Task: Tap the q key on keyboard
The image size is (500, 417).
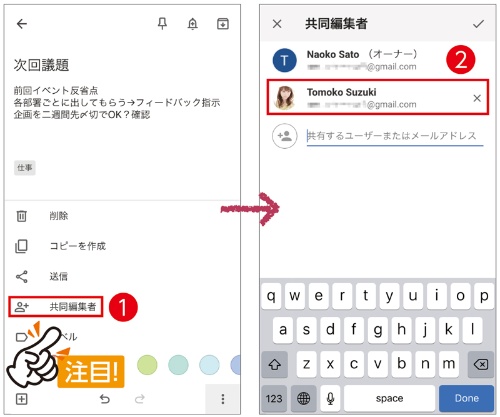Action: pos(272,296)
